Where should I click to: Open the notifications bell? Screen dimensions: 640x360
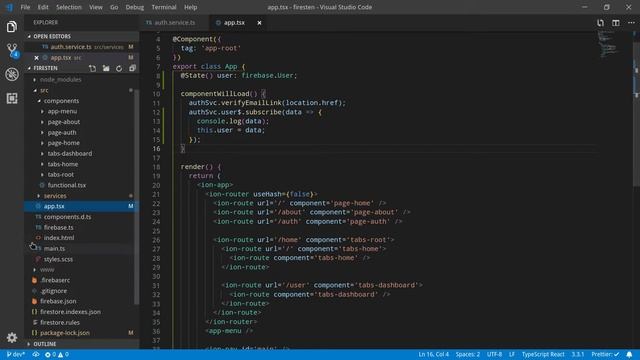[x=629, y=354]
